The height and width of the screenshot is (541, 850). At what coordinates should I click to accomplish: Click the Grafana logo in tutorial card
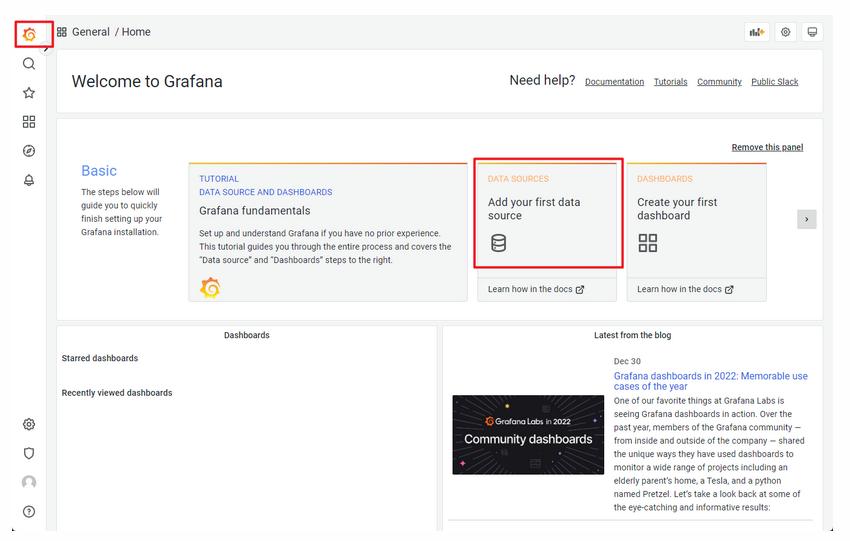(210, 287)
